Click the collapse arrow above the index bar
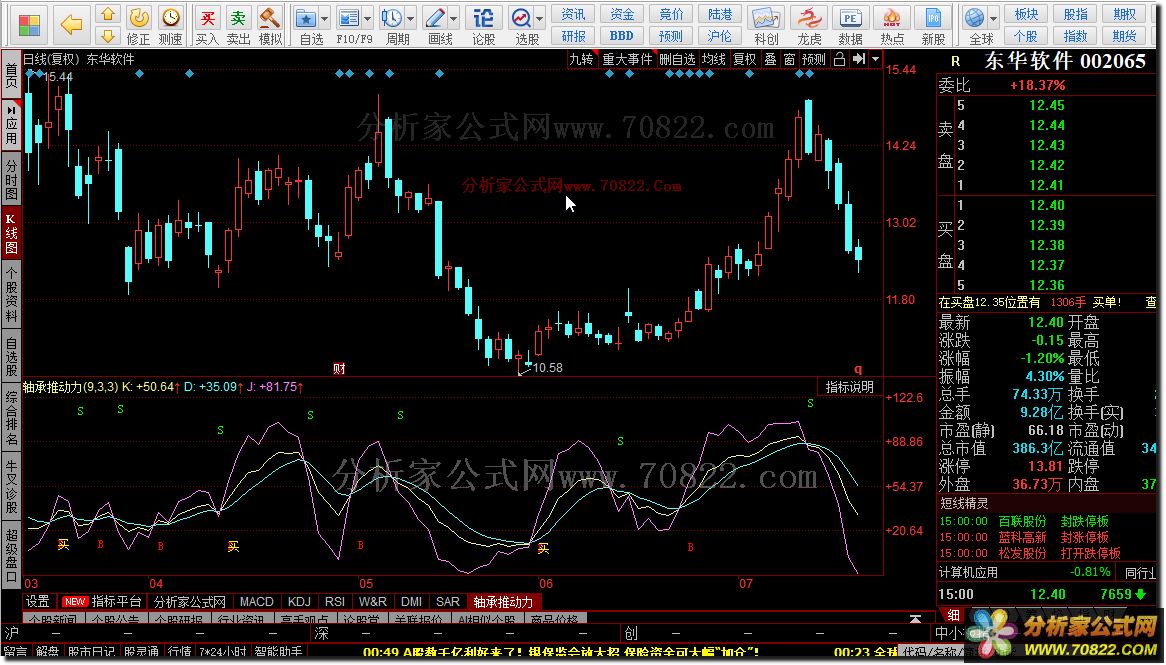The width and height of the screenshot is (1166, 665). click(x=915, y=619)
